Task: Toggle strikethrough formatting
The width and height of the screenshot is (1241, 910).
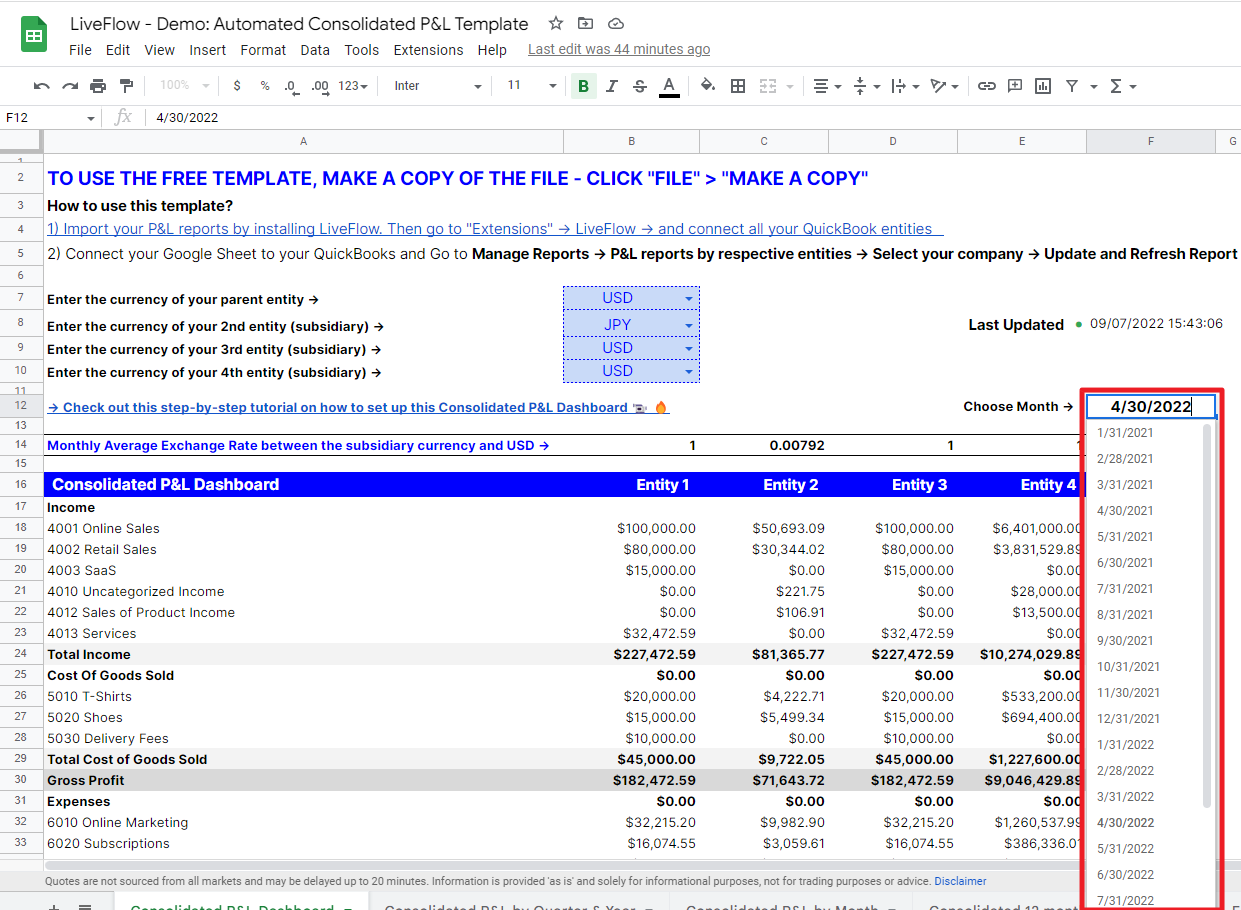Action: (640, 86)
